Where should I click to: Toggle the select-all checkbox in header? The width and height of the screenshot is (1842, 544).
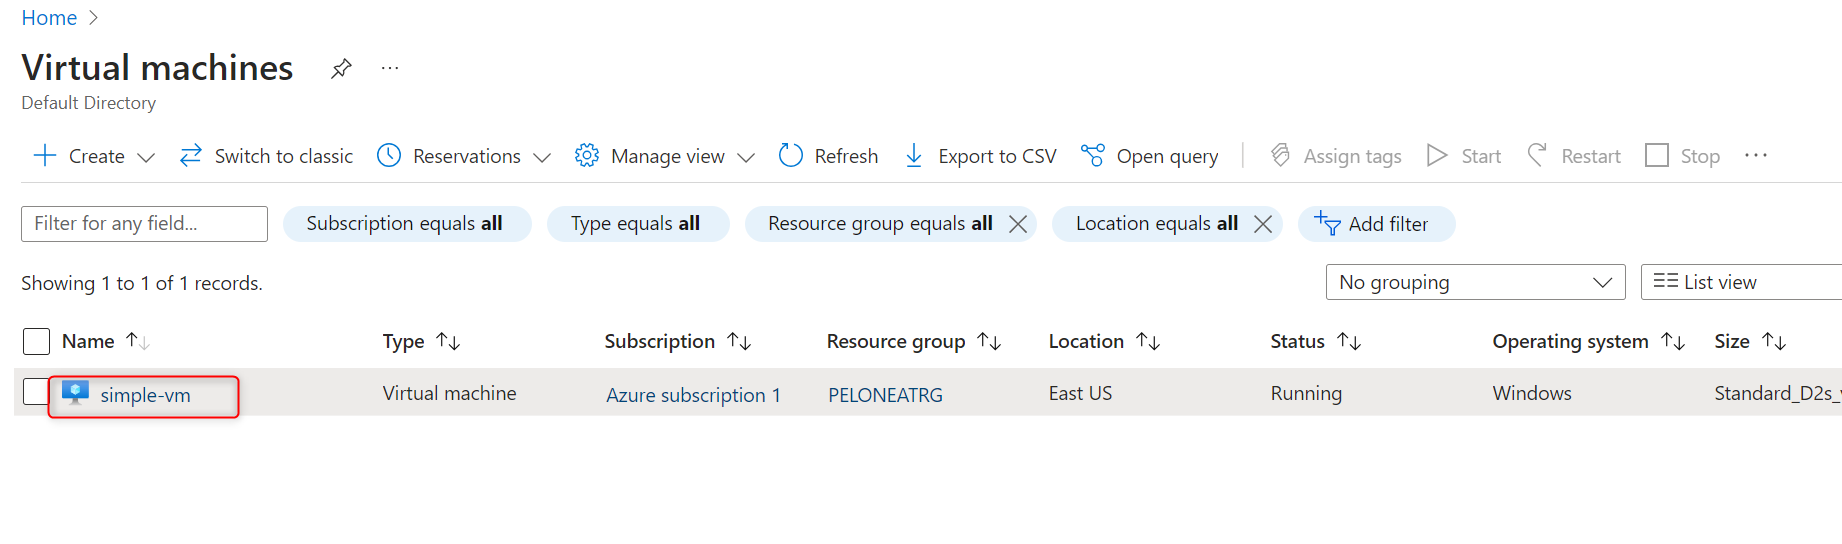pyautogui.click(x=36, y=341)
